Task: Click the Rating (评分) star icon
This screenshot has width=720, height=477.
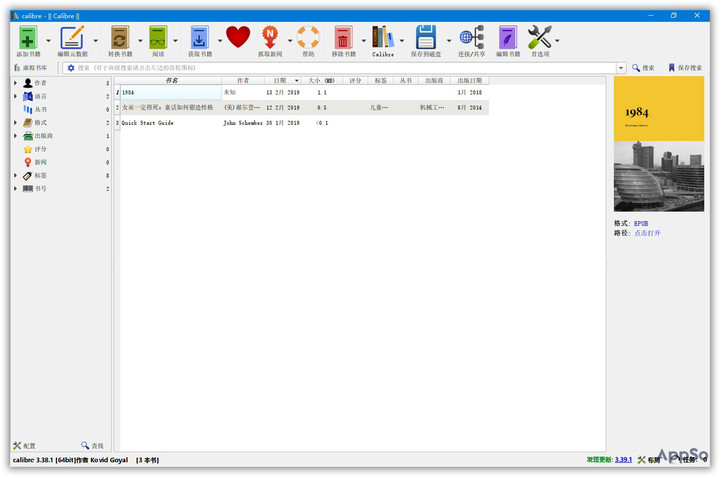Action: 28,149
